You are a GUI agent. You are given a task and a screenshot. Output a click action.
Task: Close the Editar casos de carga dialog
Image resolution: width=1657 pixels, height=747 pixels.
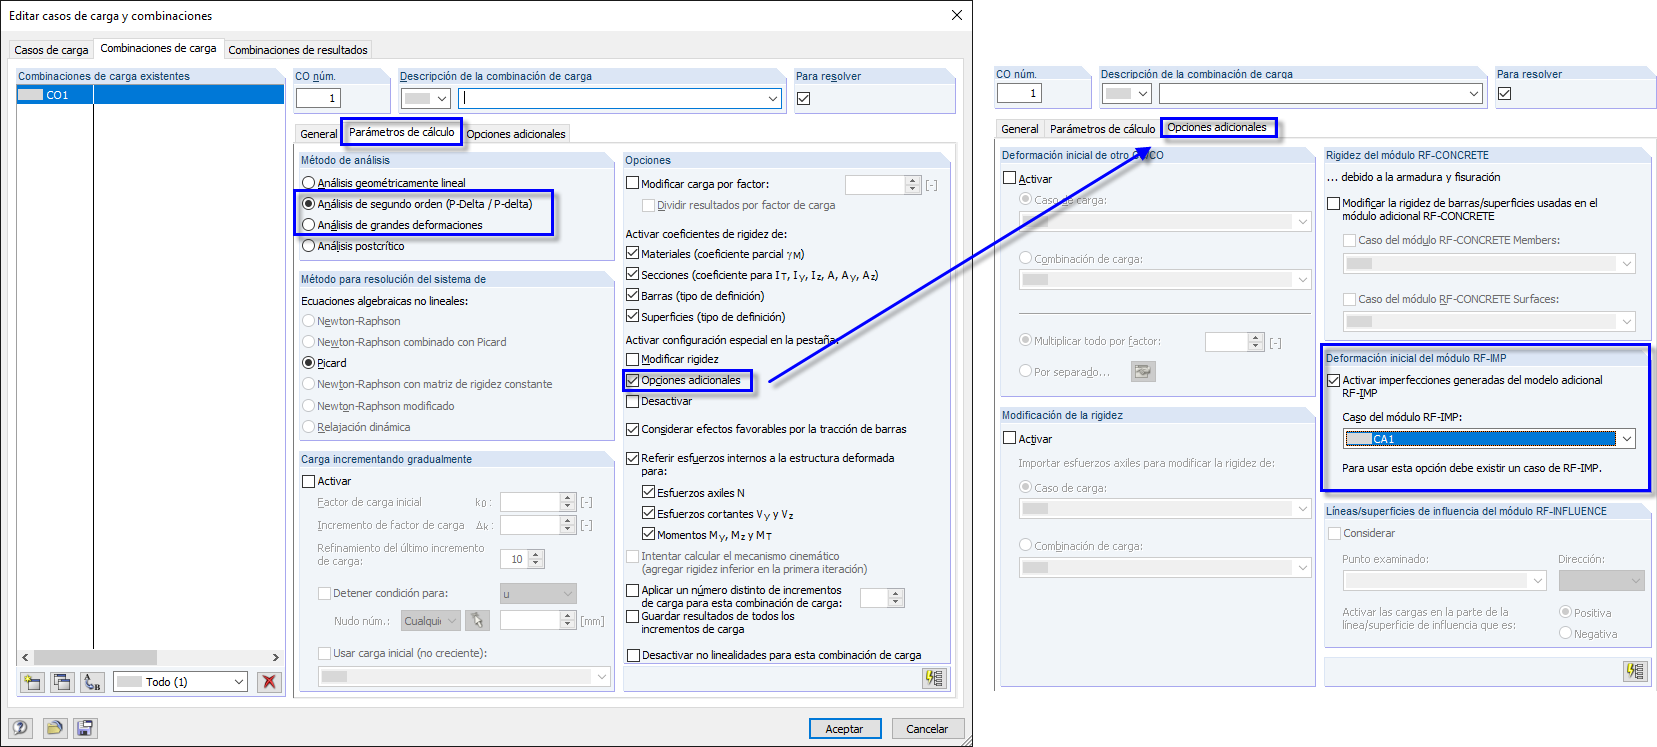click(956, 15)
